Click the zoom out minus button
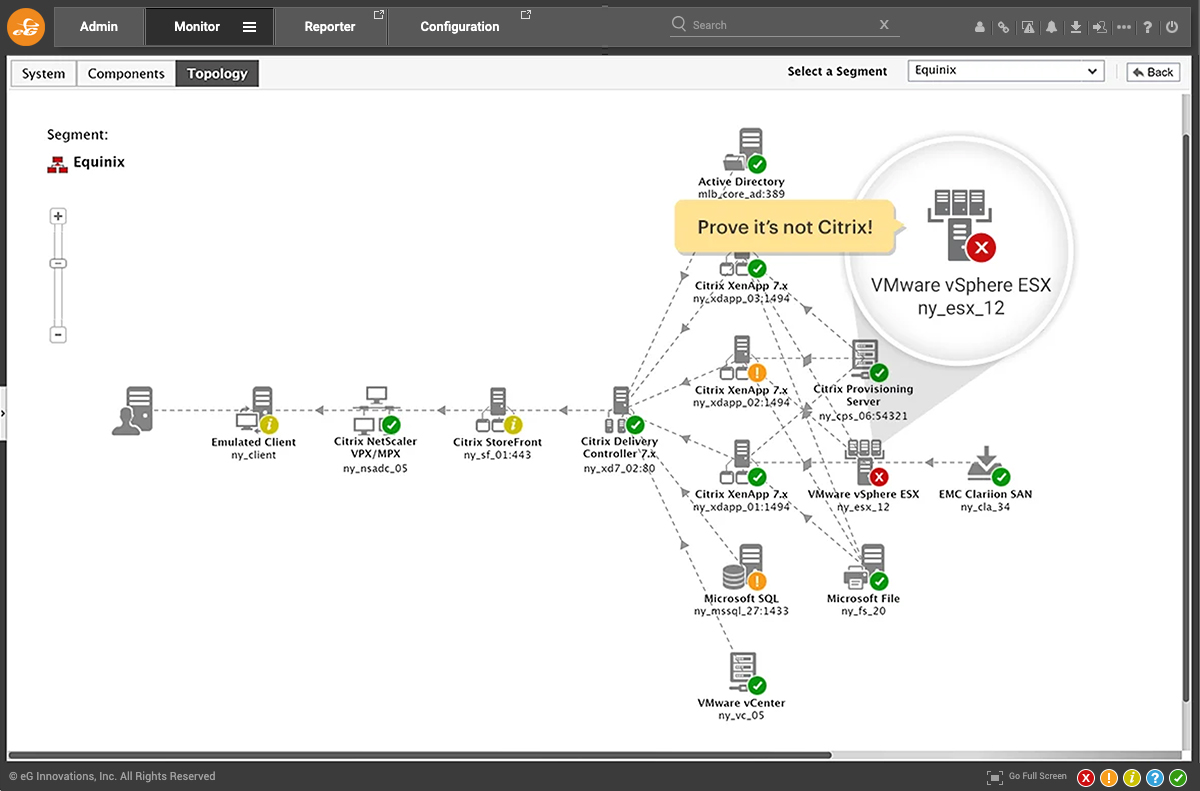This screenshot has width=1200, height=791. click(58, 335)
